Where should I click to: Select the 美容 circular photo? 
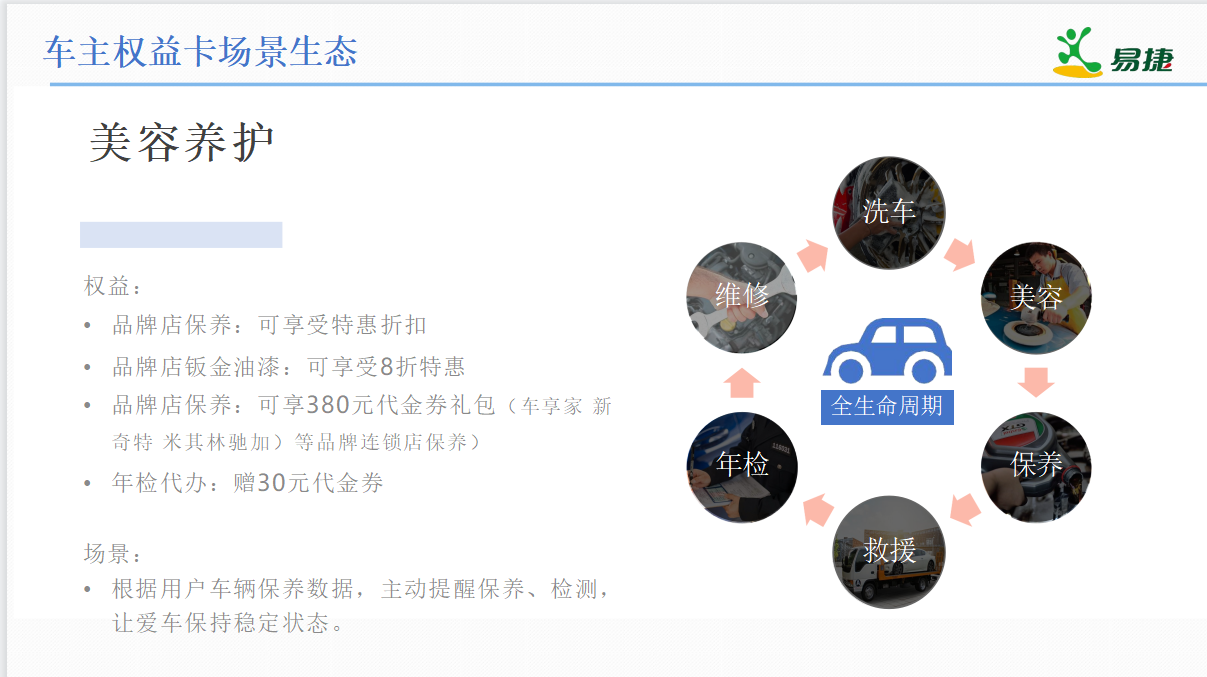1035,298
